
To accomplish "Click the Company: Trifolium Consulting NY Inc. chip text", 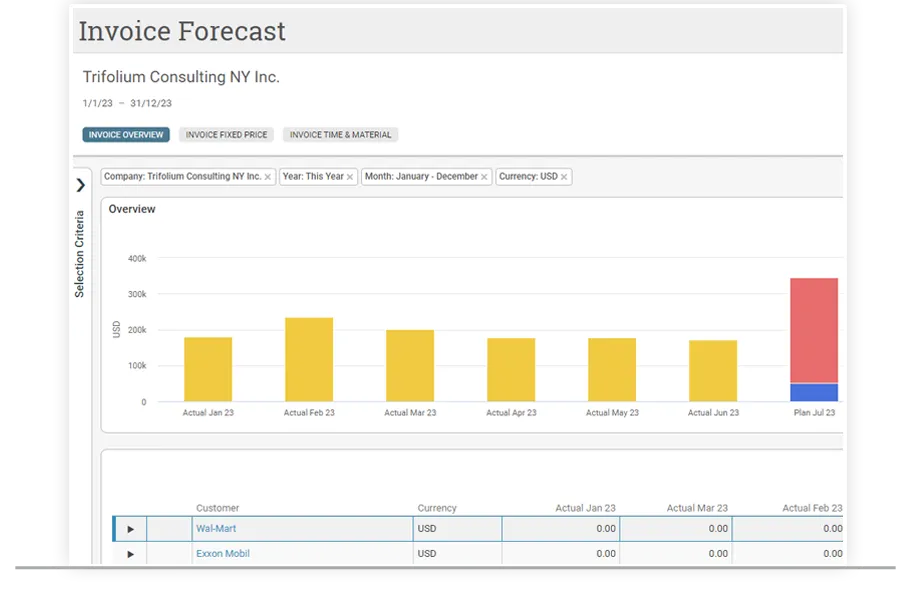I will pos(183,176).
